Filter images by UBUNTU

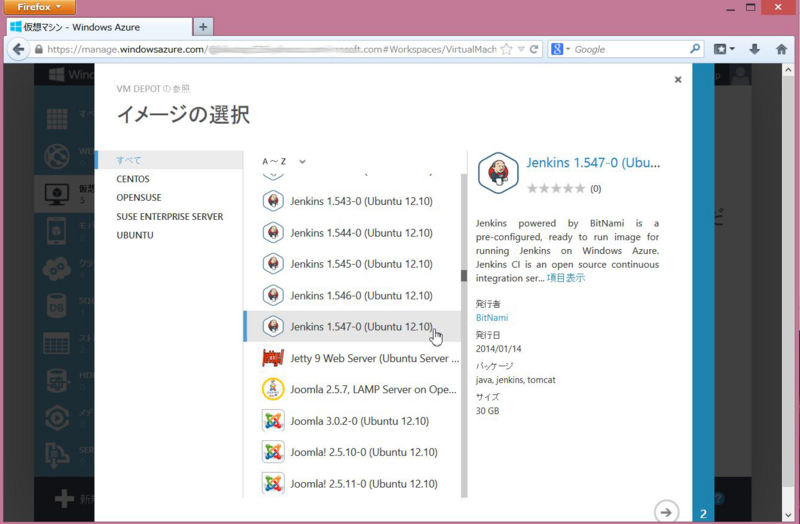click(x=135, y=235)
